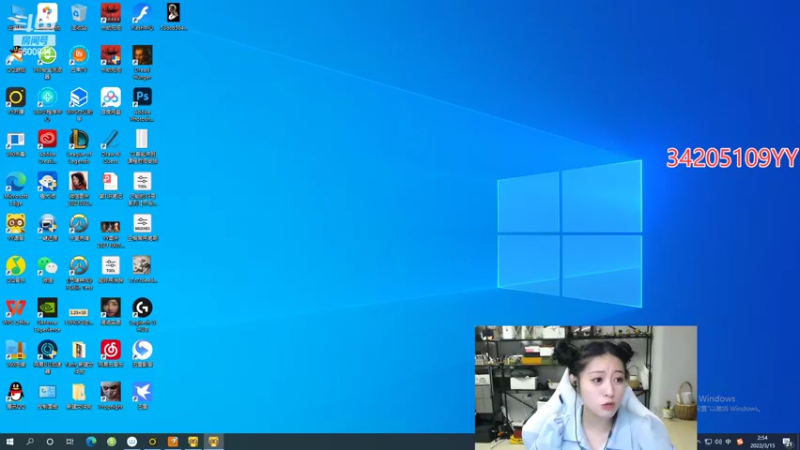
Task: Open the QQ Music shortcut
Action: tap(16, 270)
